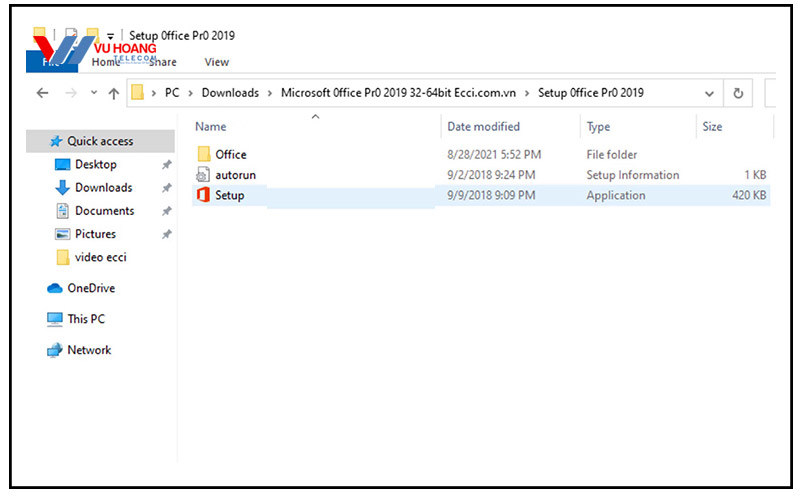This screenshot has height=500, width=800.
Task: Click the Quick access star icon
Action: [56, 141]
